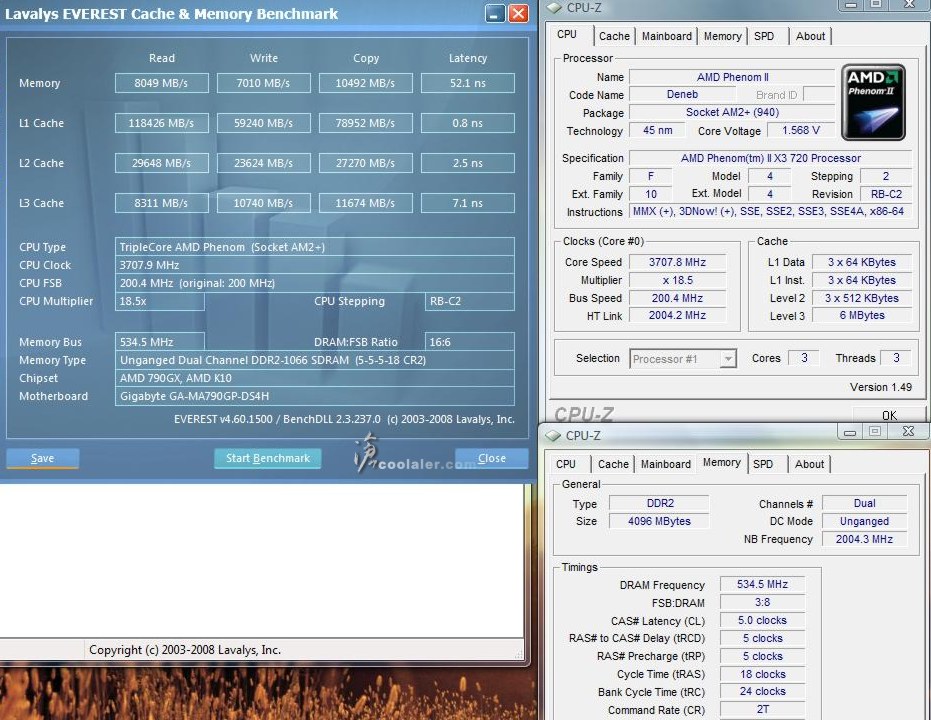
Task: Click the Code Name value "Deneb" in CPU-Z
Action: [x=682, y=94]
